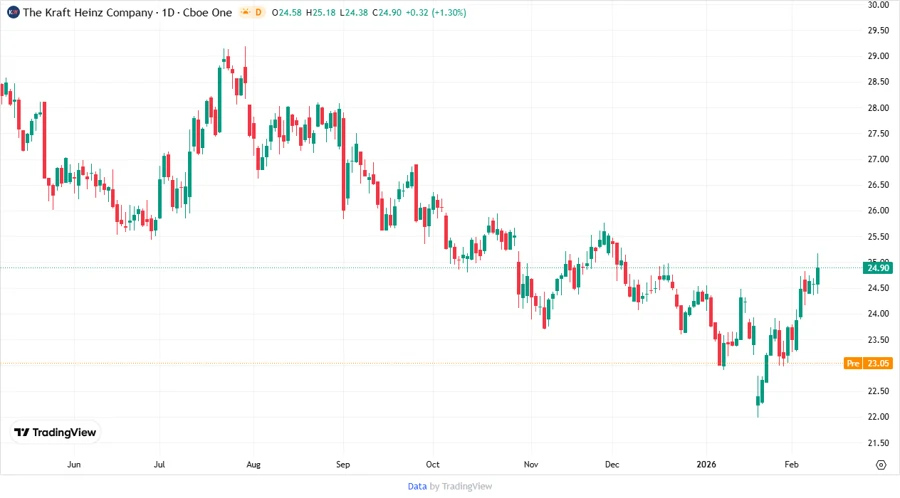
Task: Click the 27.00 price scale label
Action: pos(878,159)
